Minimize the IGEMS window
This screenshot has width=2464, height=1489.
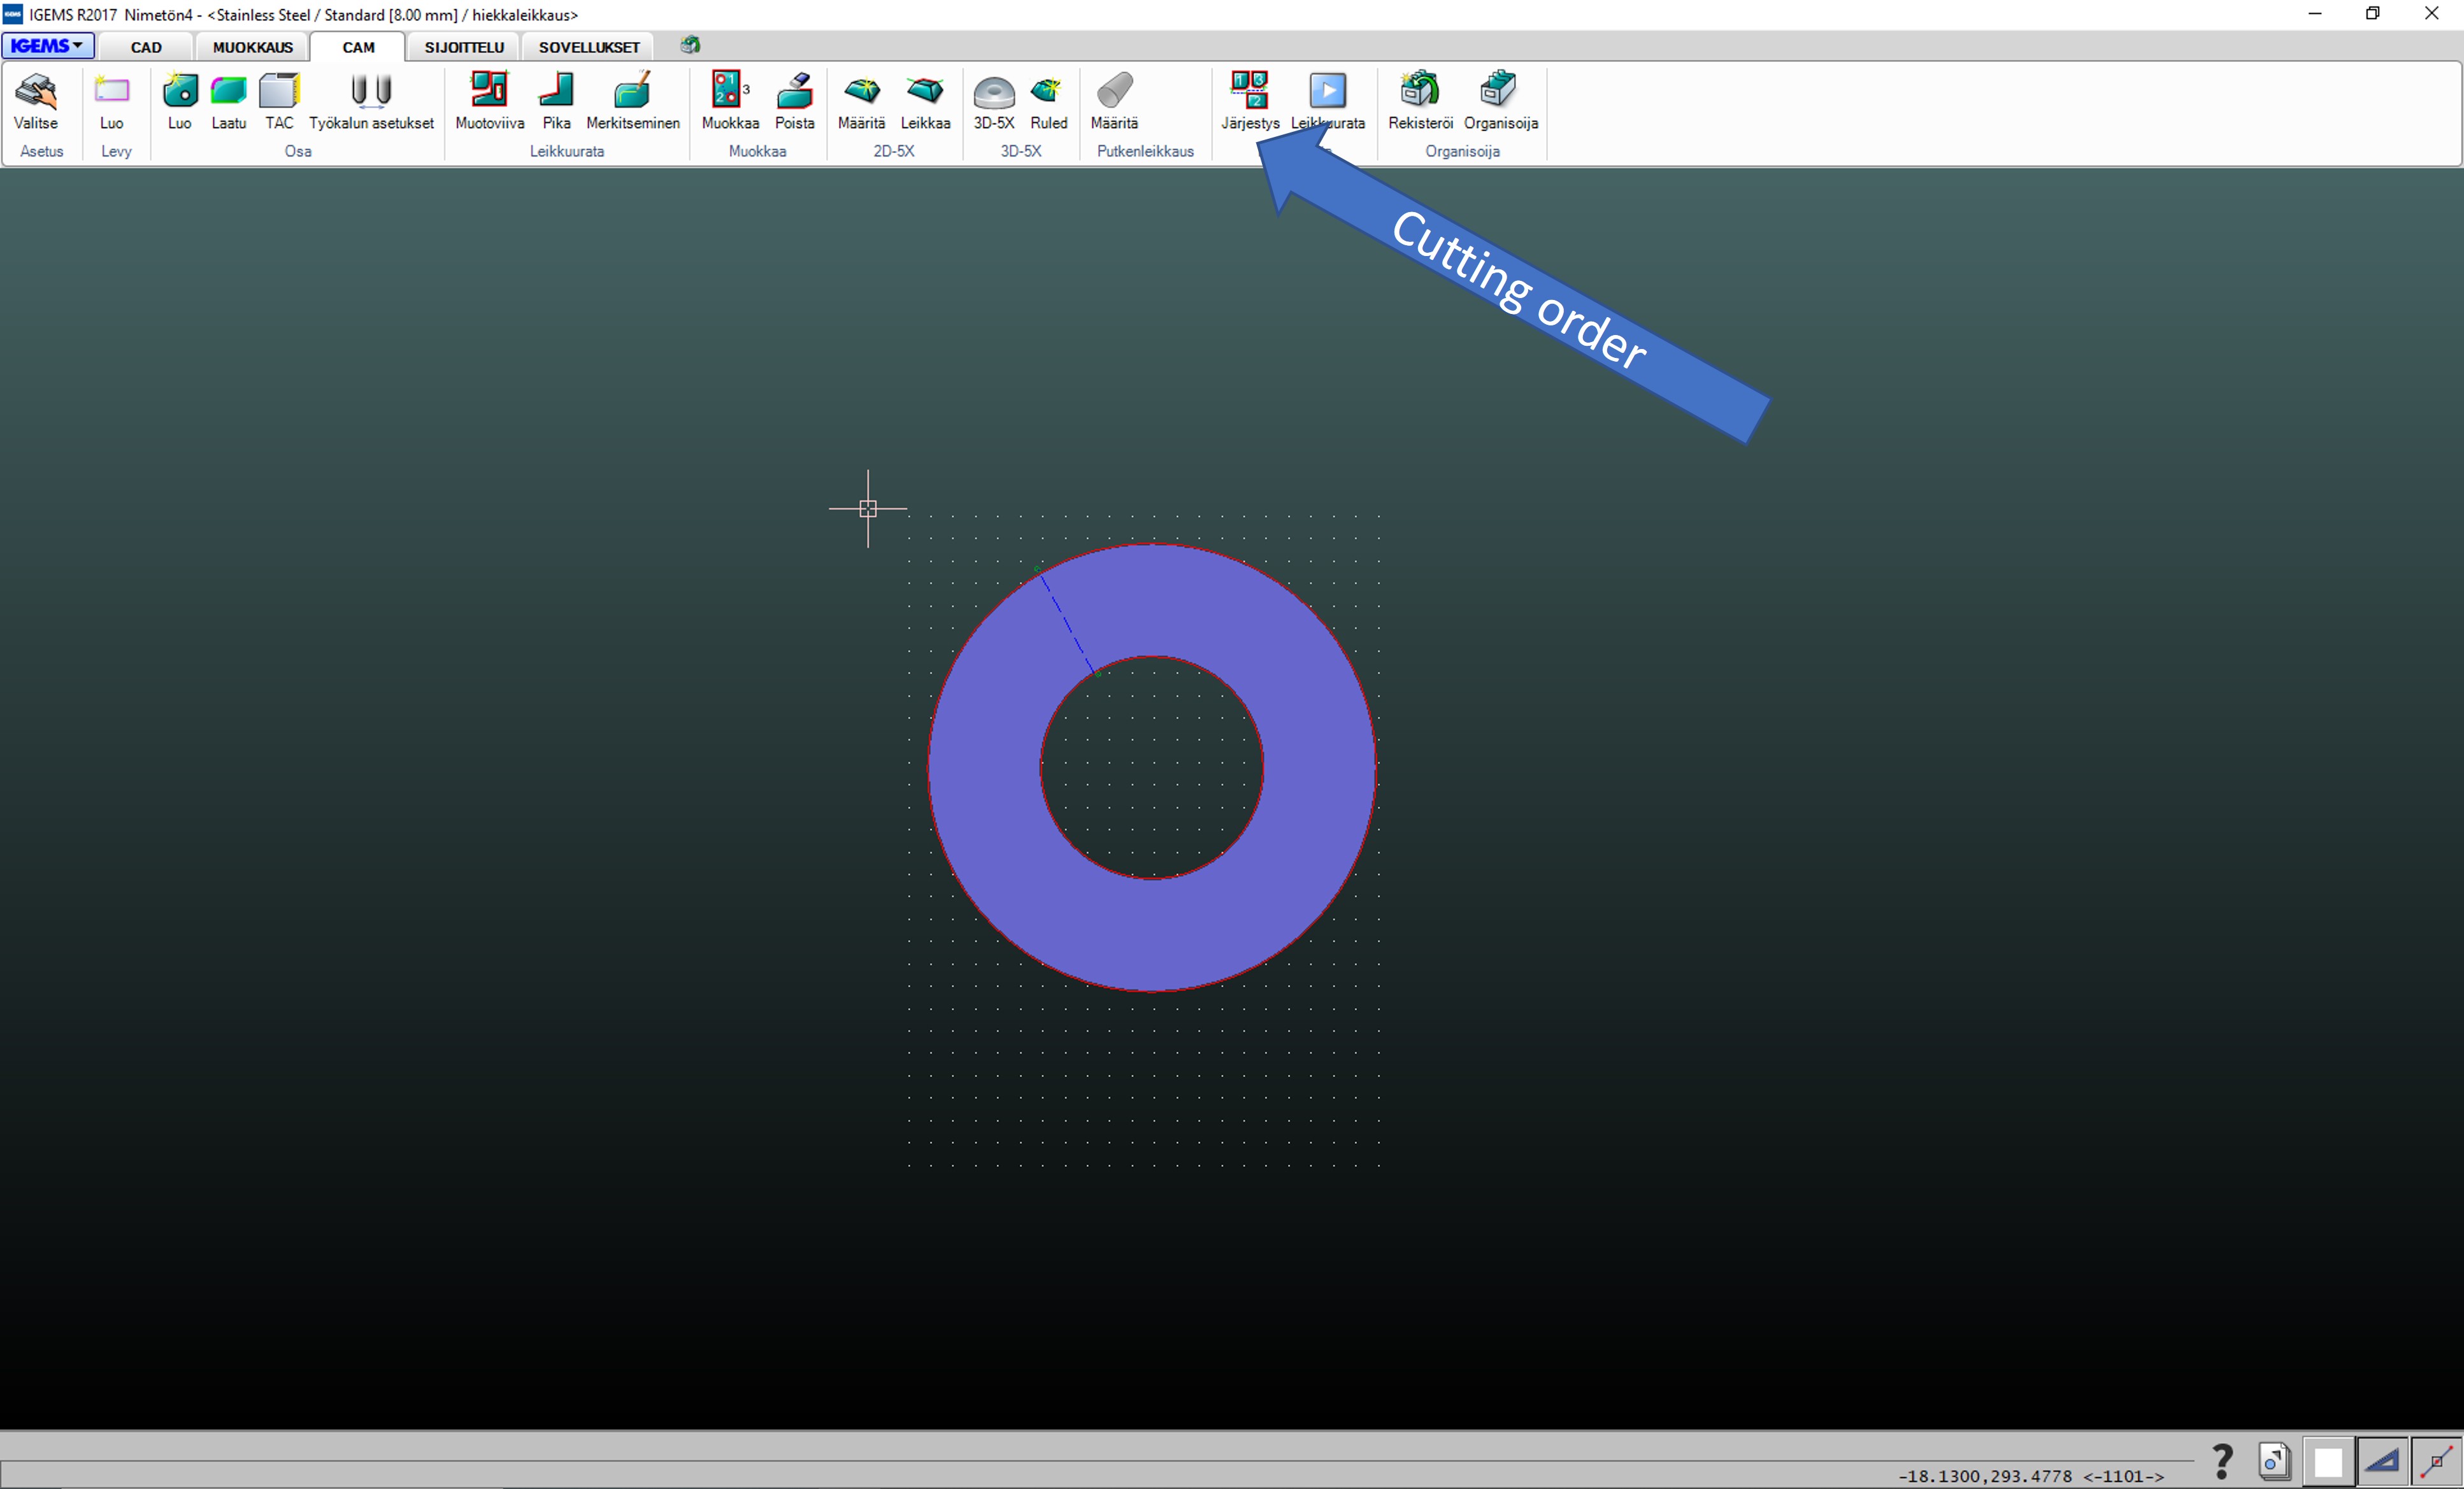tap(2315, 14)
